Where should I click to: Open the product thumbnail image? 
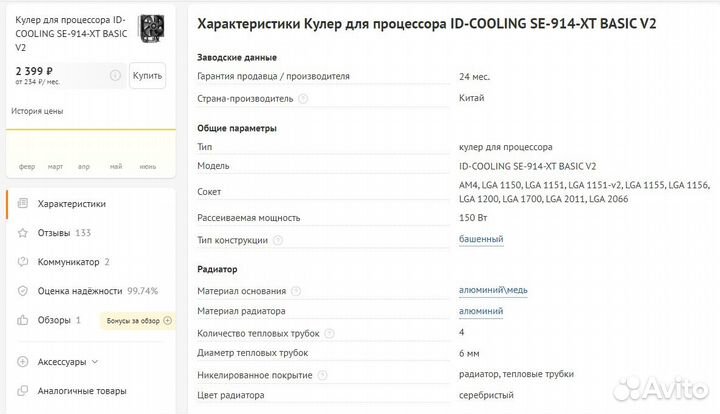tap(152, 28)
